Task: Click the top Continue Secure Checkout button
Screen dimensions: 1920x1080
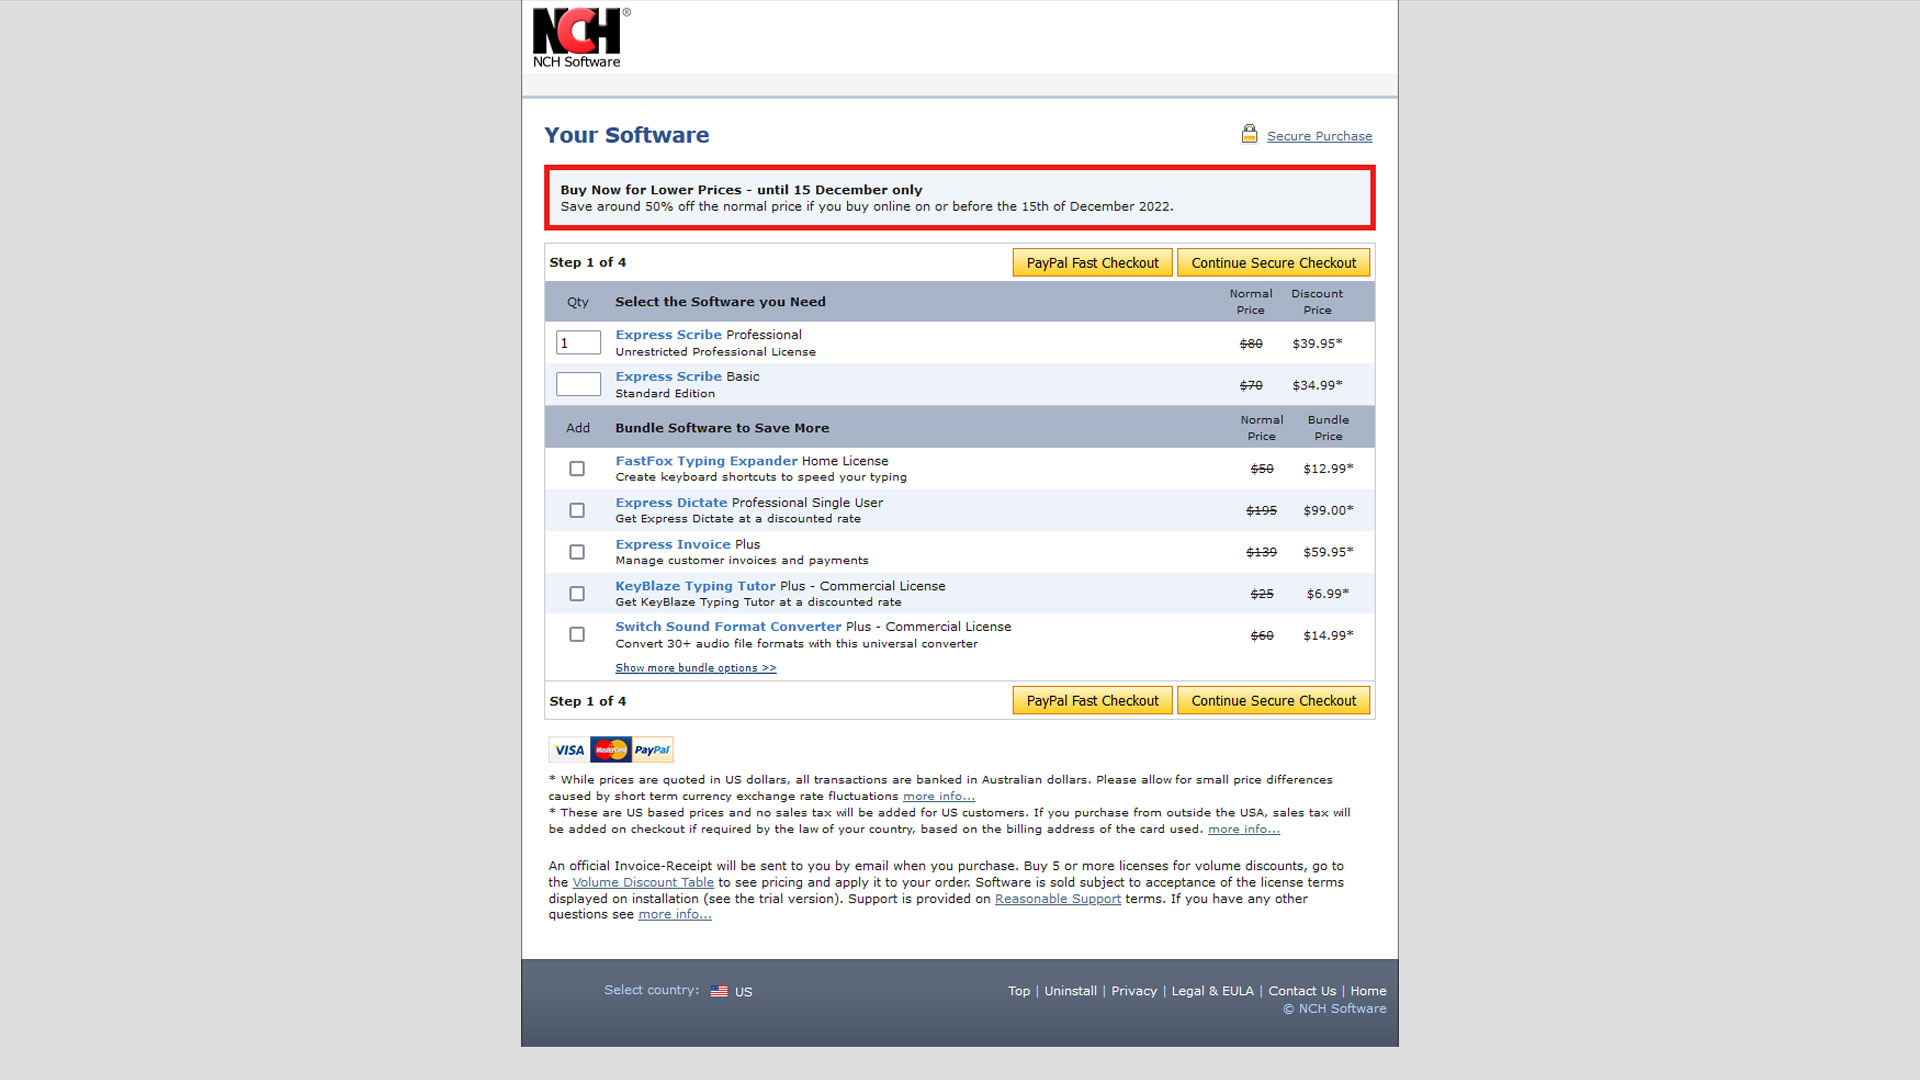Action: (x=1274, y=263)
